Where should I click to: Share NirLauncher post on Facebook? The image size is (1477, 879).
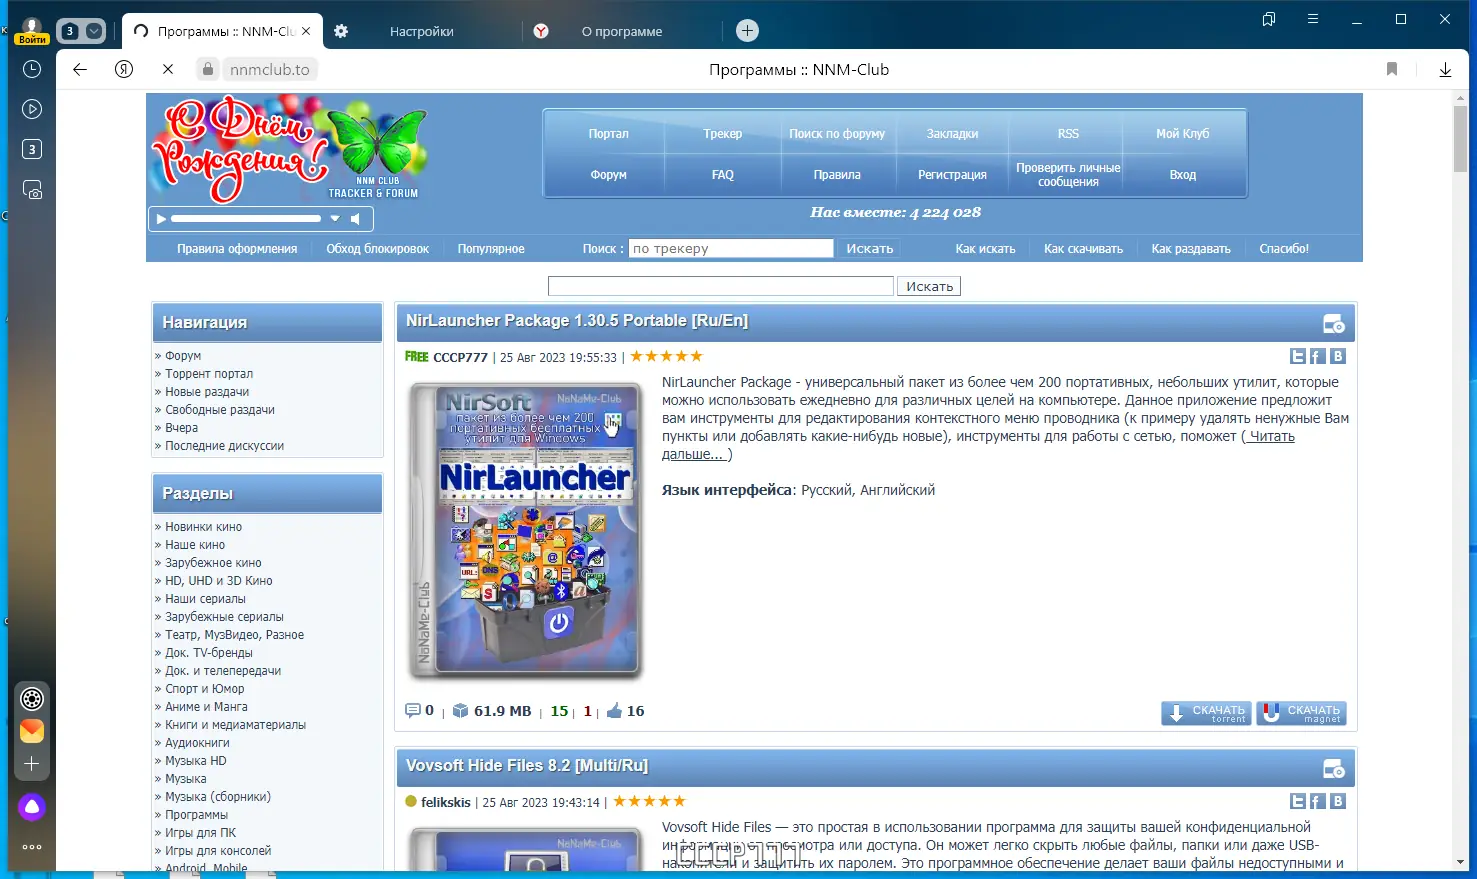coord(1317,357)
